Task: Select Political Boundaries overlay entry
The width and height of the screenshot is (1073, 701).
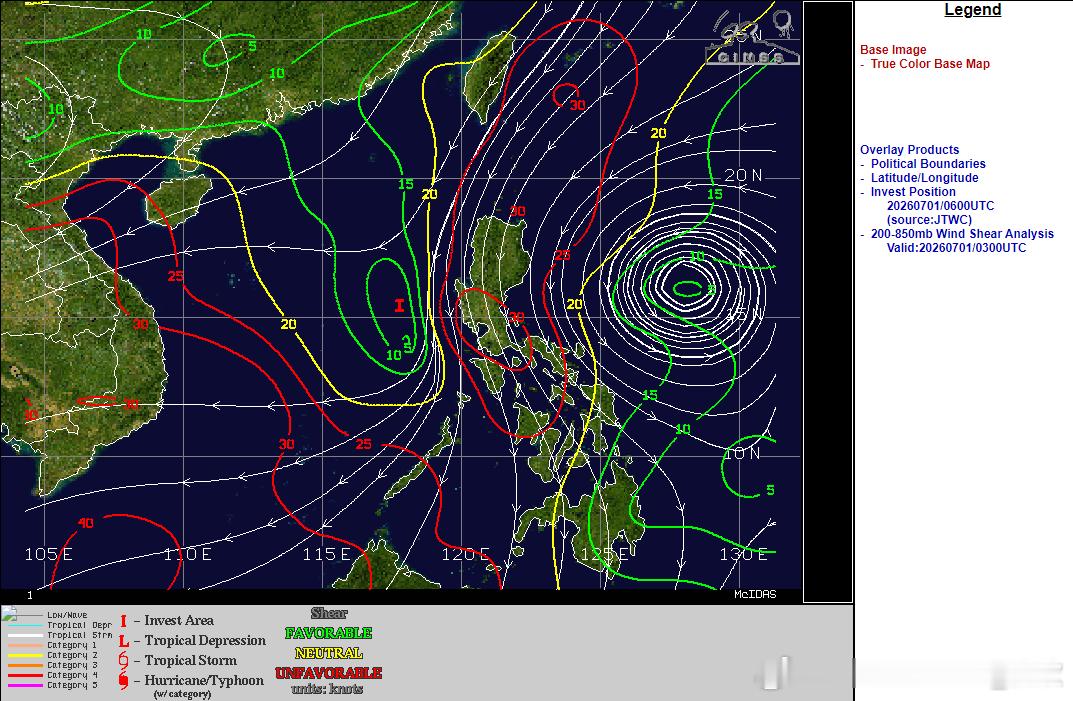Action: tap(927, 164)
